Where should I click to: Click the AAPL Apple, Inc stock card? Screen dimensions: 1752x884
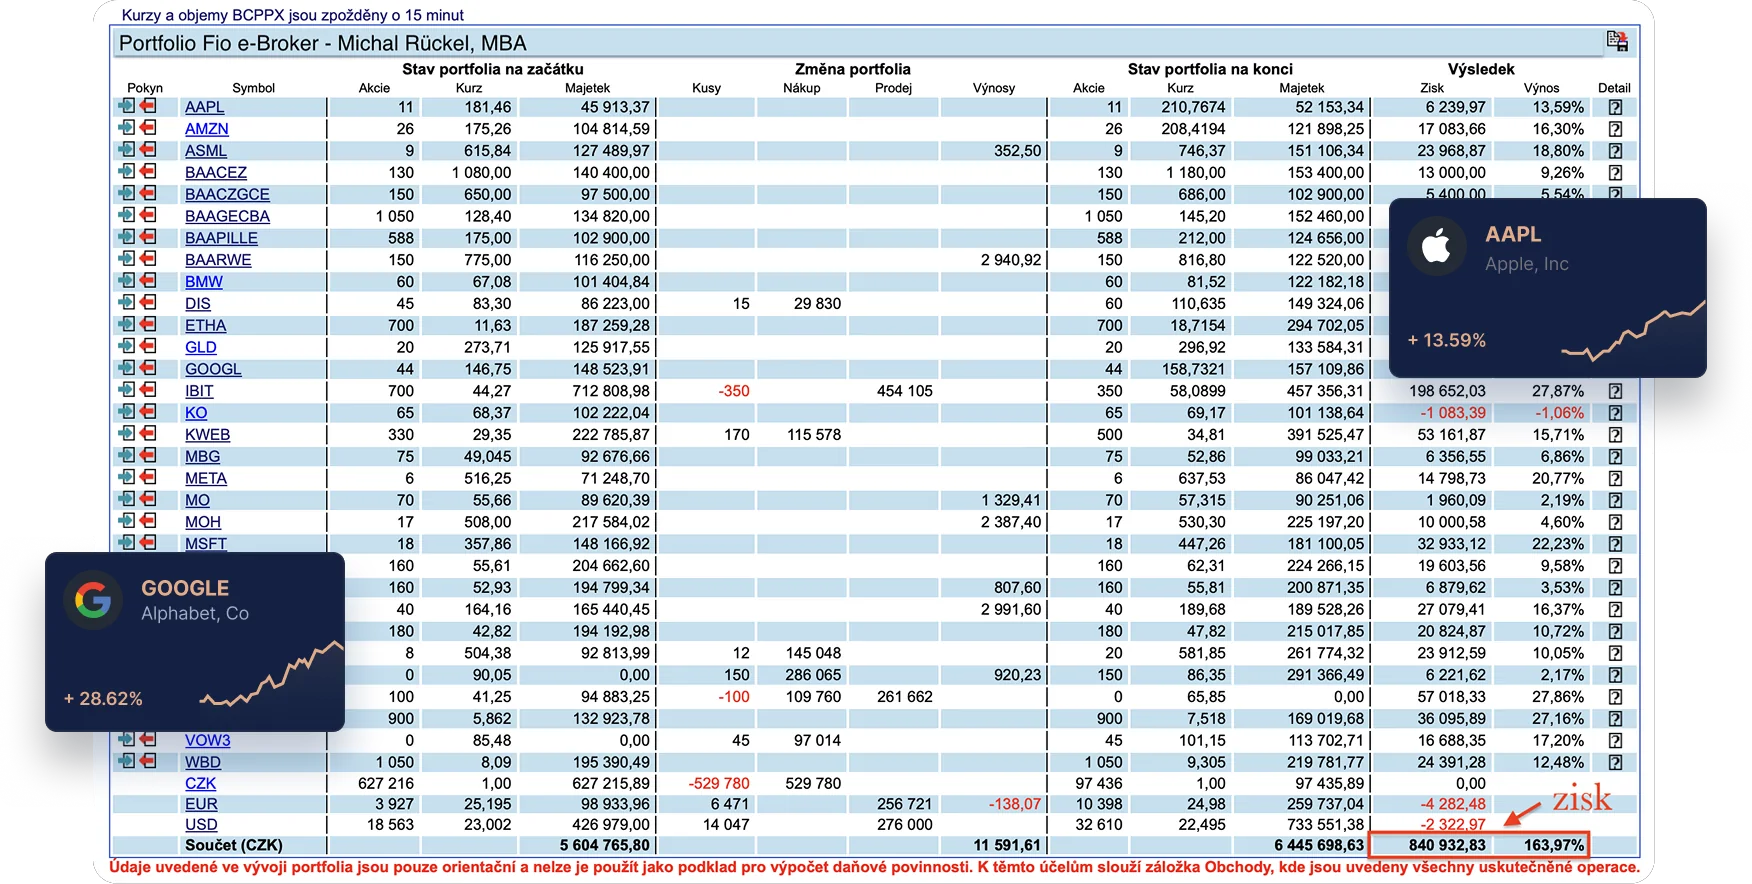[x=1547, y=288]
